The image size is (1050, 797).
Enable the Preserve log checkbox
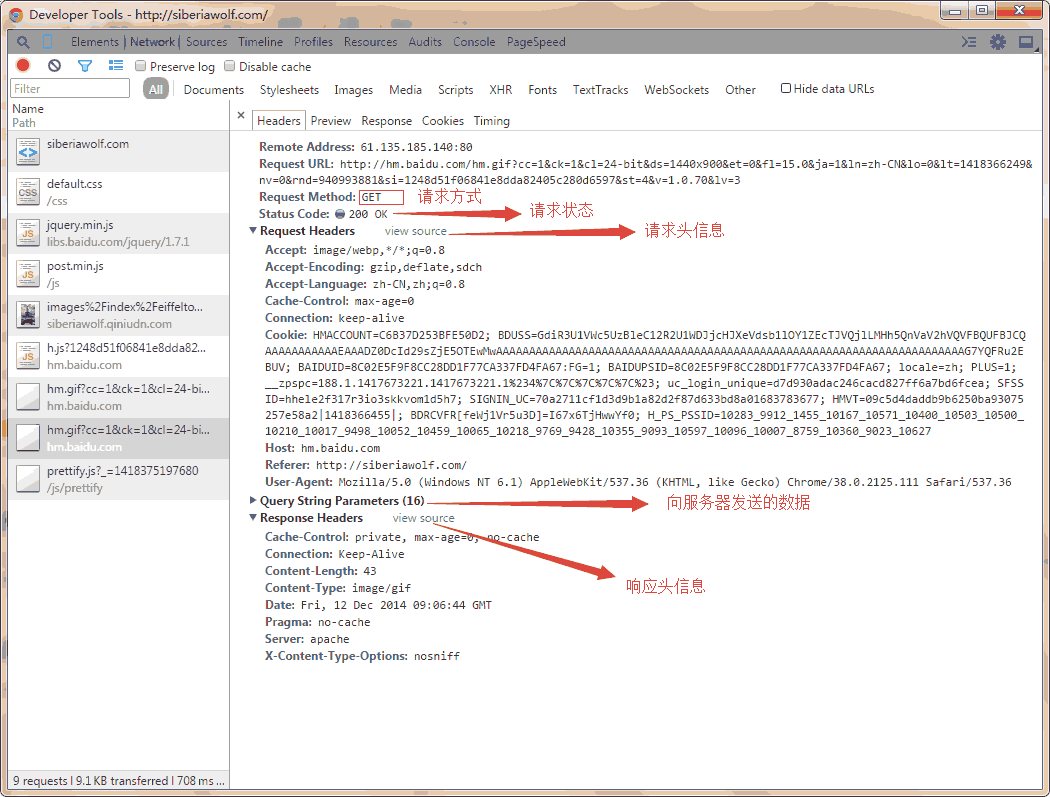click(x=141, y=66)
